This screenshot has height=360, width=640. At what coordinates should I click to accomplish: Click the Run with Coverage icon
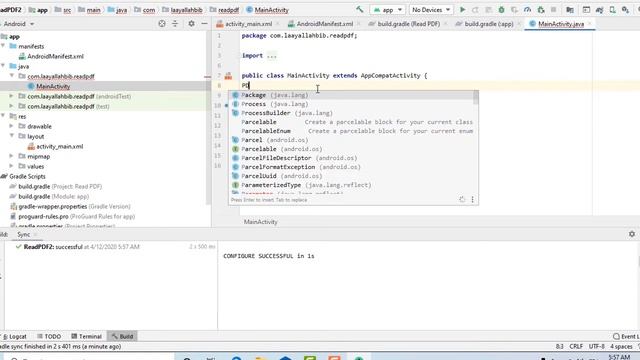pyautogui.click(x=514, y=10)
